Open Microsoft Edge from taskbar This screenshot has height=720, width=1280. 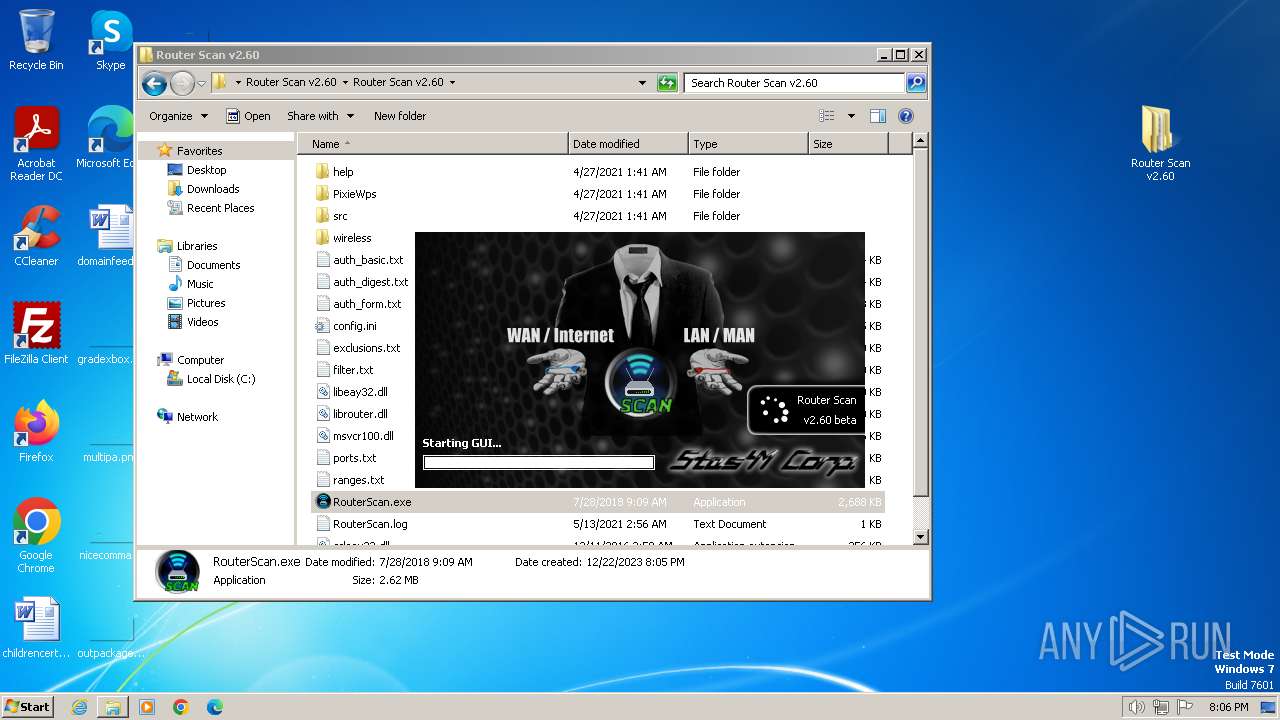coord(215,707)
